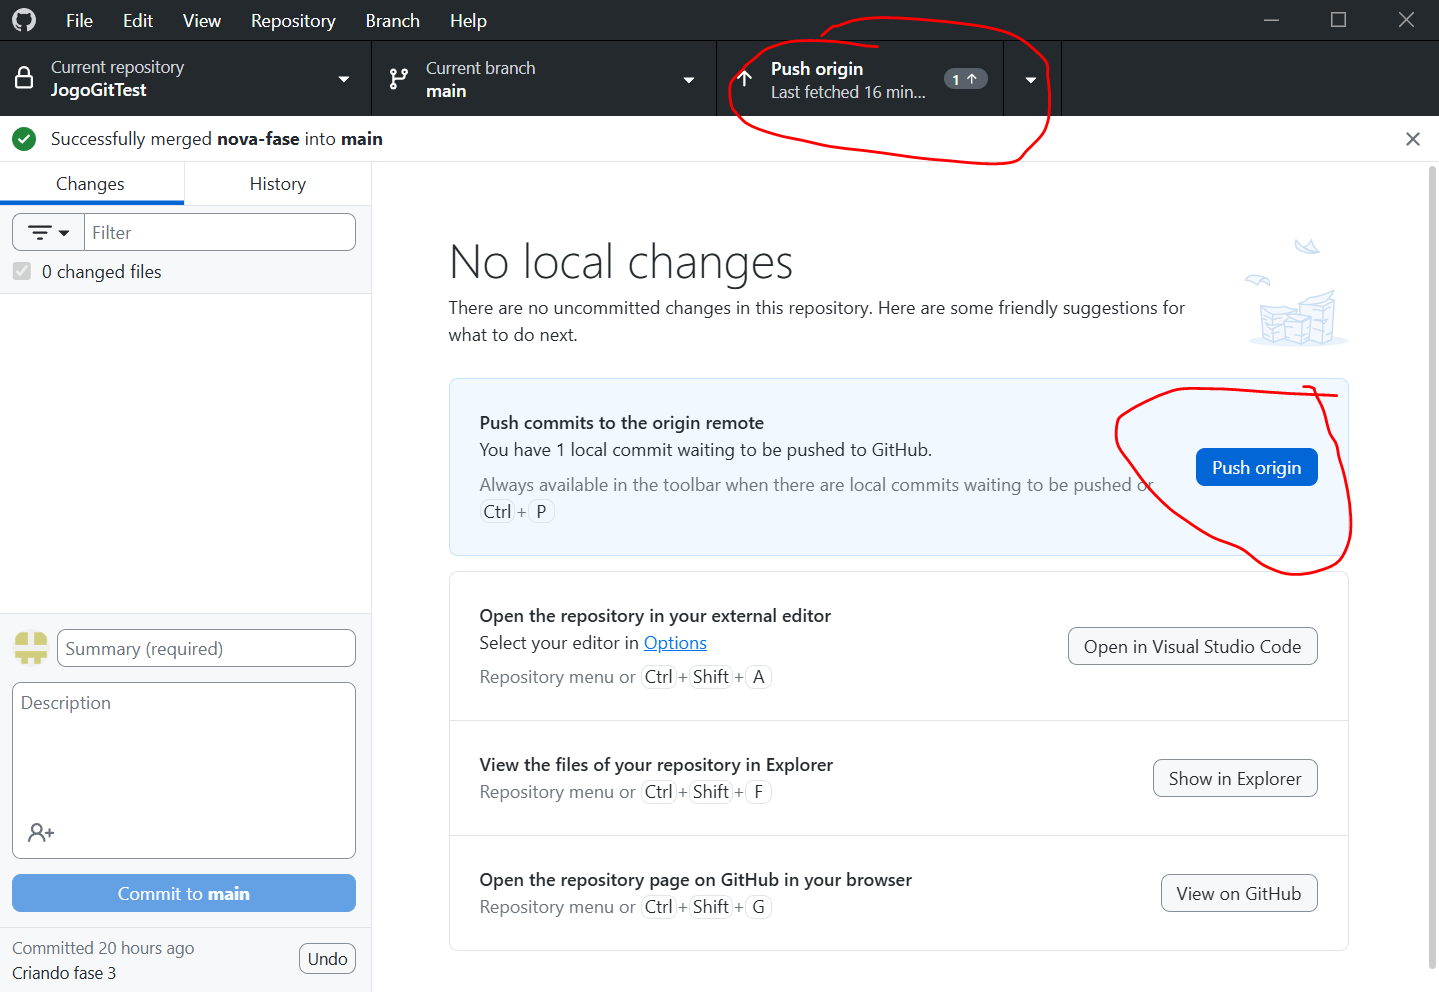Click the blue Push origin button
This screenshot has width=1439, height=992.
[x=1256, y=468]
